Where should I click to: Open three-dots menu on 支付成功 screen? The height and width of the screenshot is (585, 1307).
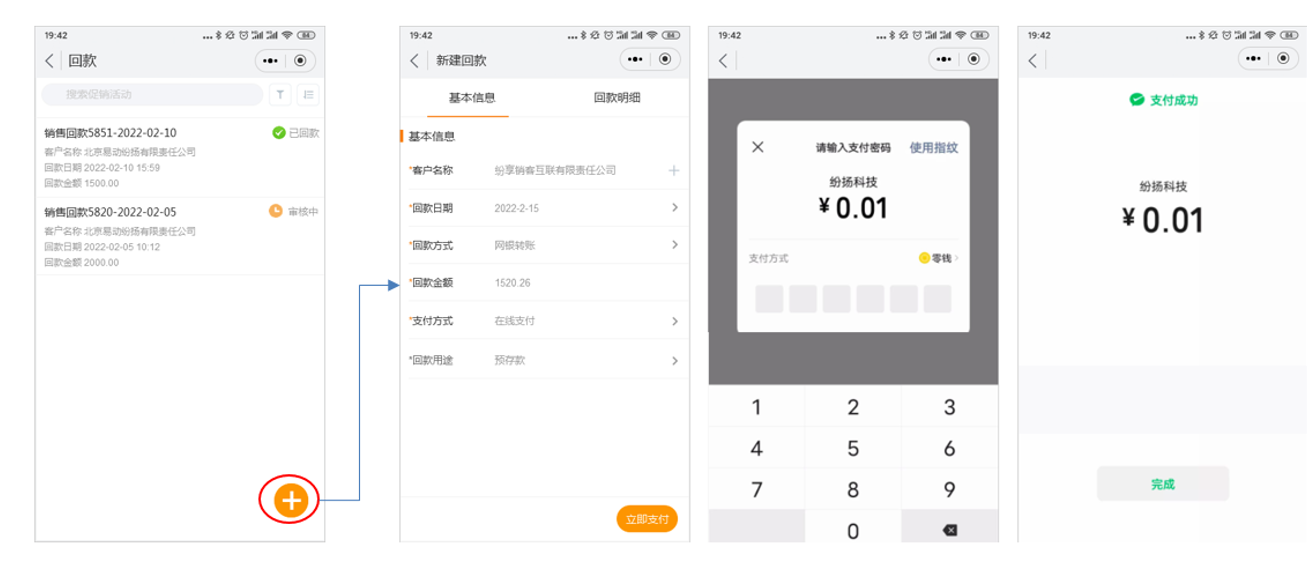(x=1253, y=60)
